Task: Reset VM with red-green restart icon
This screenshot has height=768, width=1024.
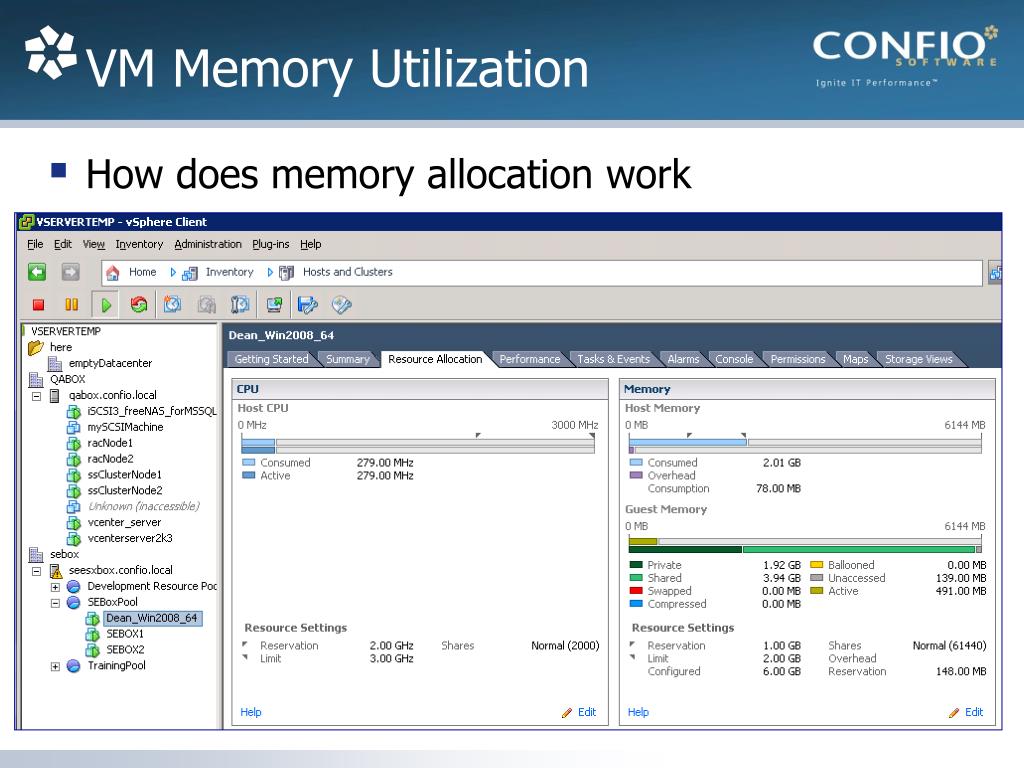Action: tap(138, 304)
